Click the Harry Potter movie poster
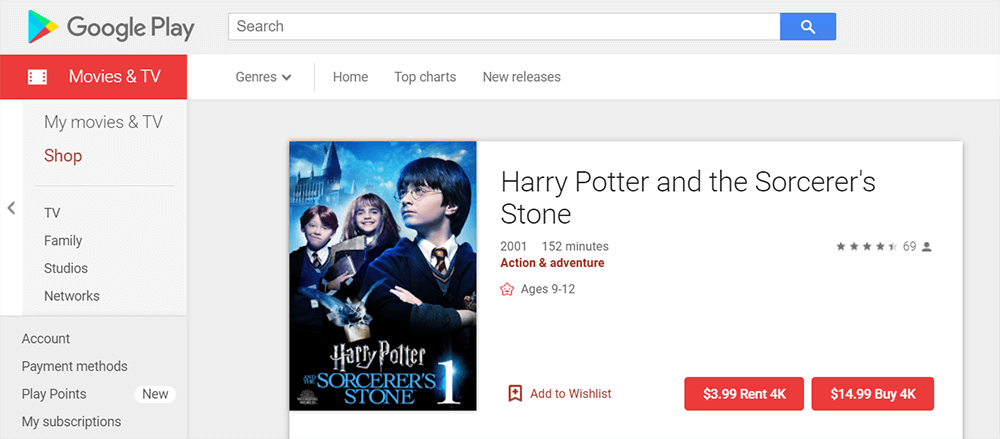The height and width of the screenshot is (439, 1000). tap(383, 276)
